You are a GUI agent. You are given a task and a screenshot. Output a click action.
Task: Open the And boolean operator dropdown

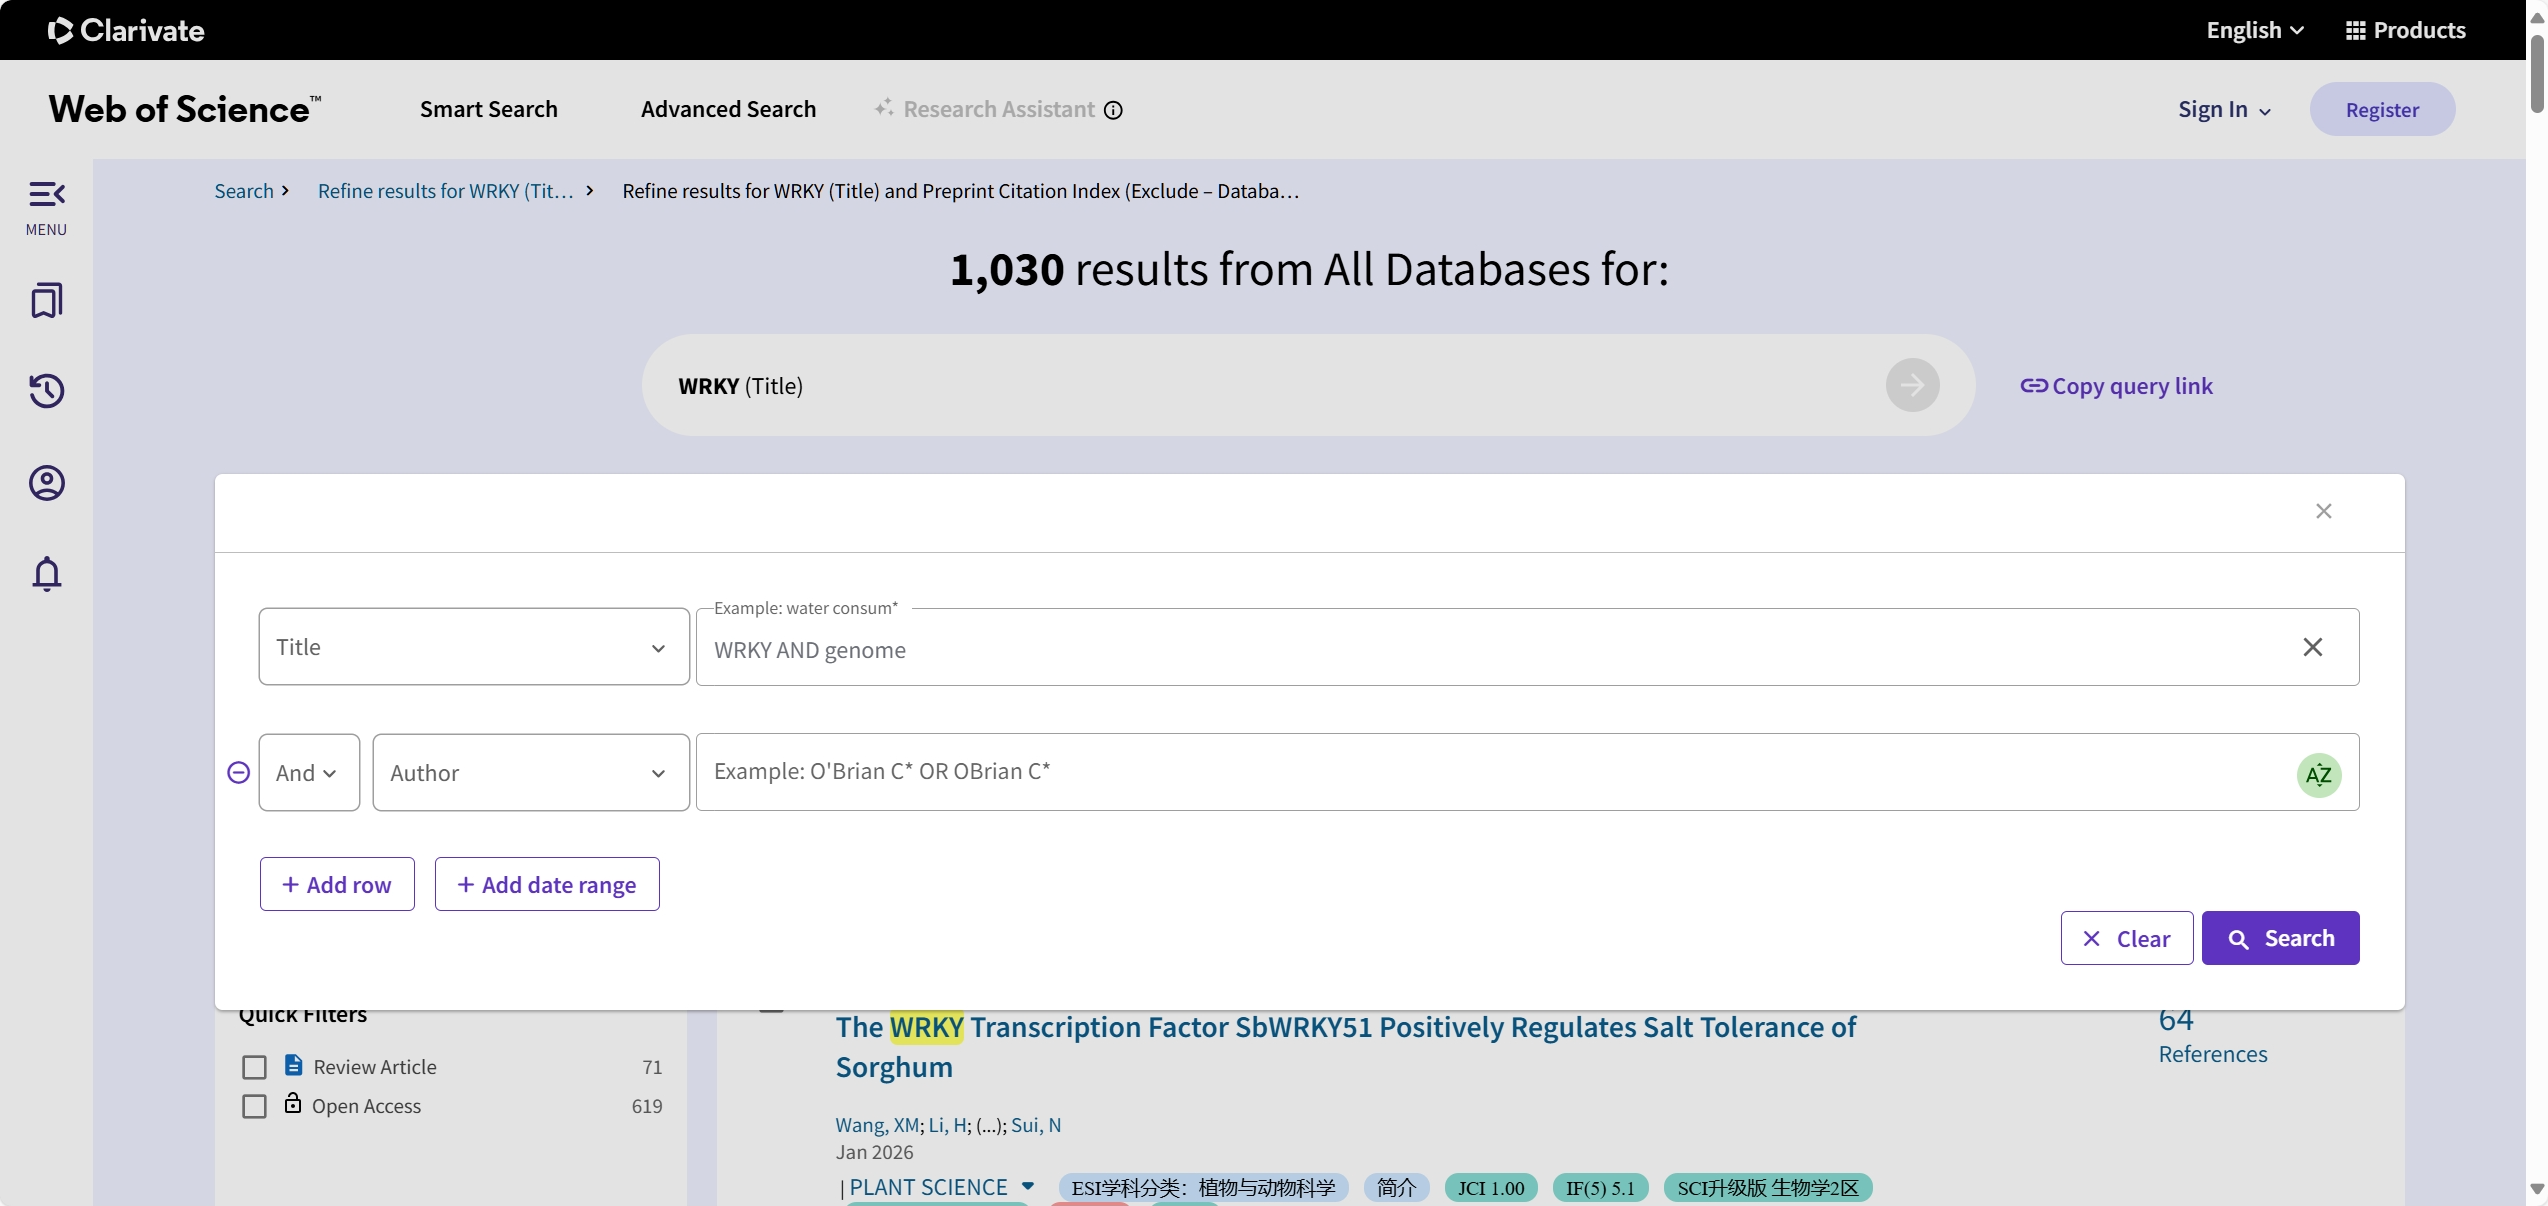point(309,772)
